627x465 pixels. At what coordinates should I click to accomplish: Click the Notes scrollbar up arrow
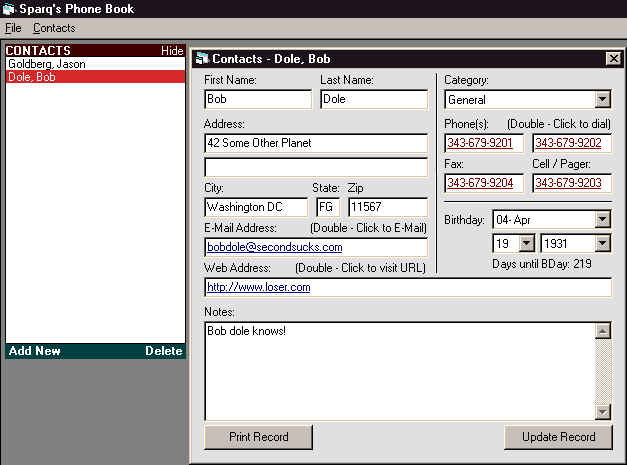[603, 331]
